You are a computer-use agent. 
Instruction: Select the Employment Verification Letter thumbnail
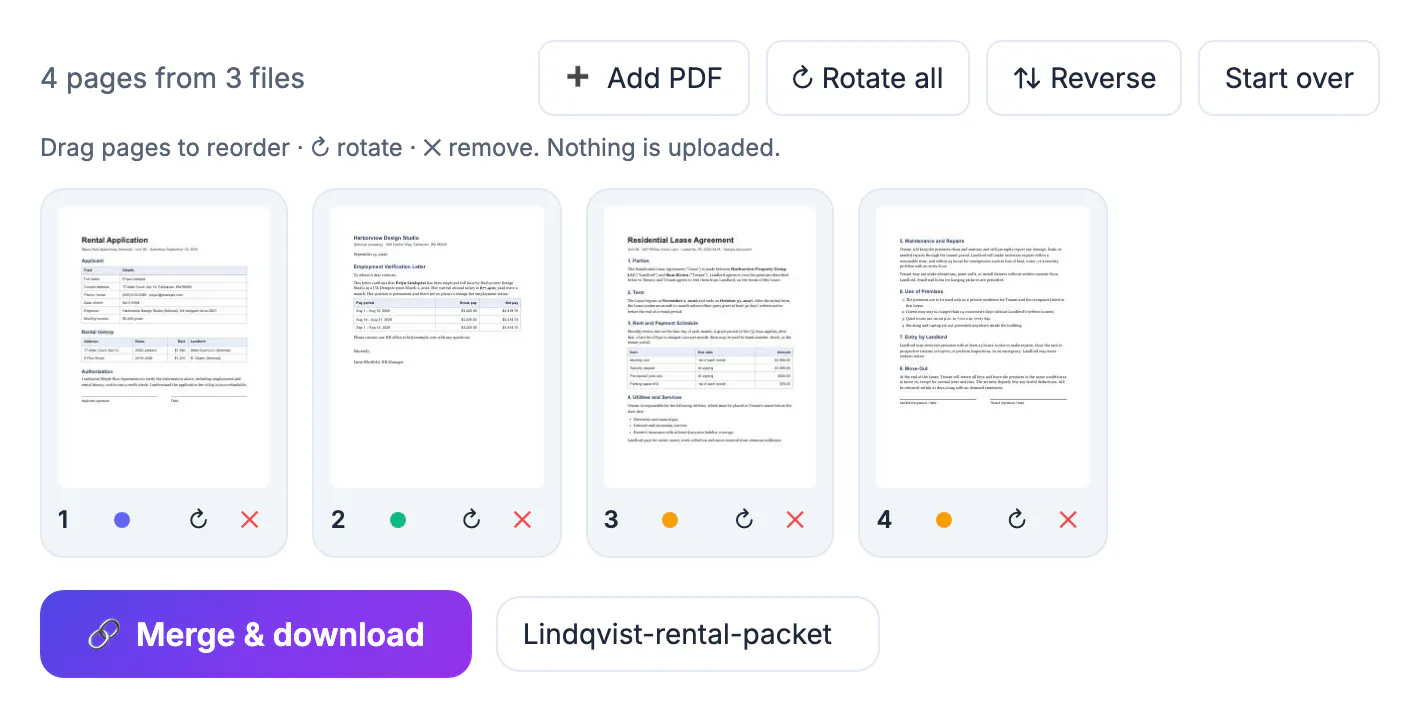437,347
